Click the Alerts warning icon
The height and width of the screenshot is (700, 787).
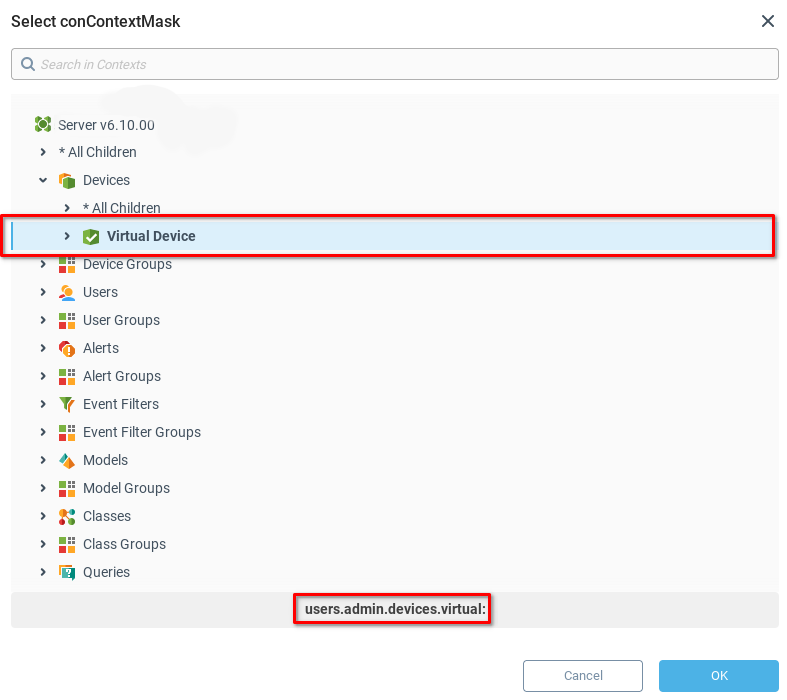coord(67,348)
